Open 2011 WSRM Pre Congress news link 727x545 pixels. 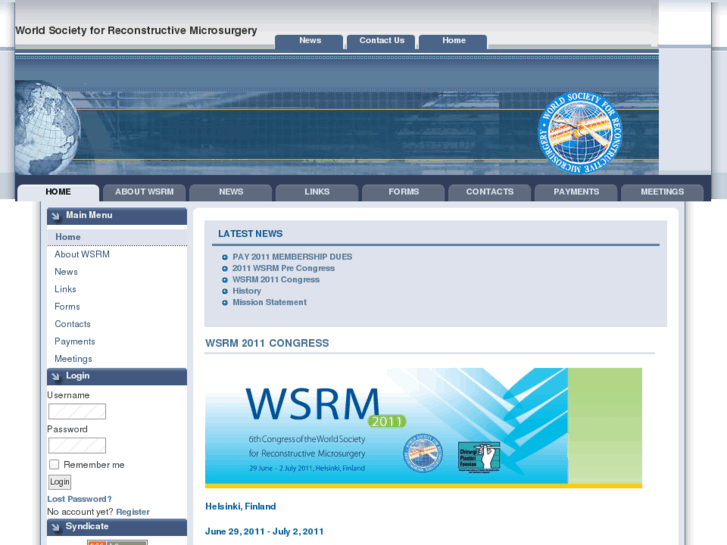click(283, 269)
